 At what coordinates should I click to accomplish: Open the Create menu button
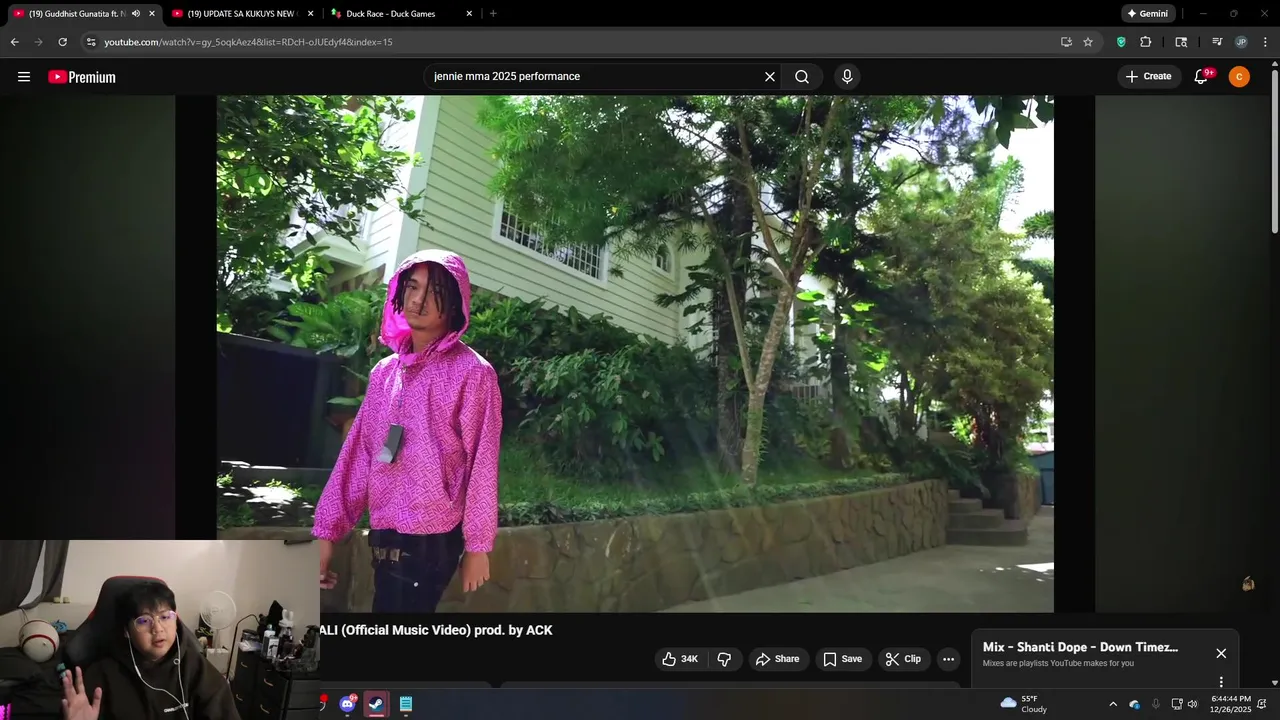1148,77
